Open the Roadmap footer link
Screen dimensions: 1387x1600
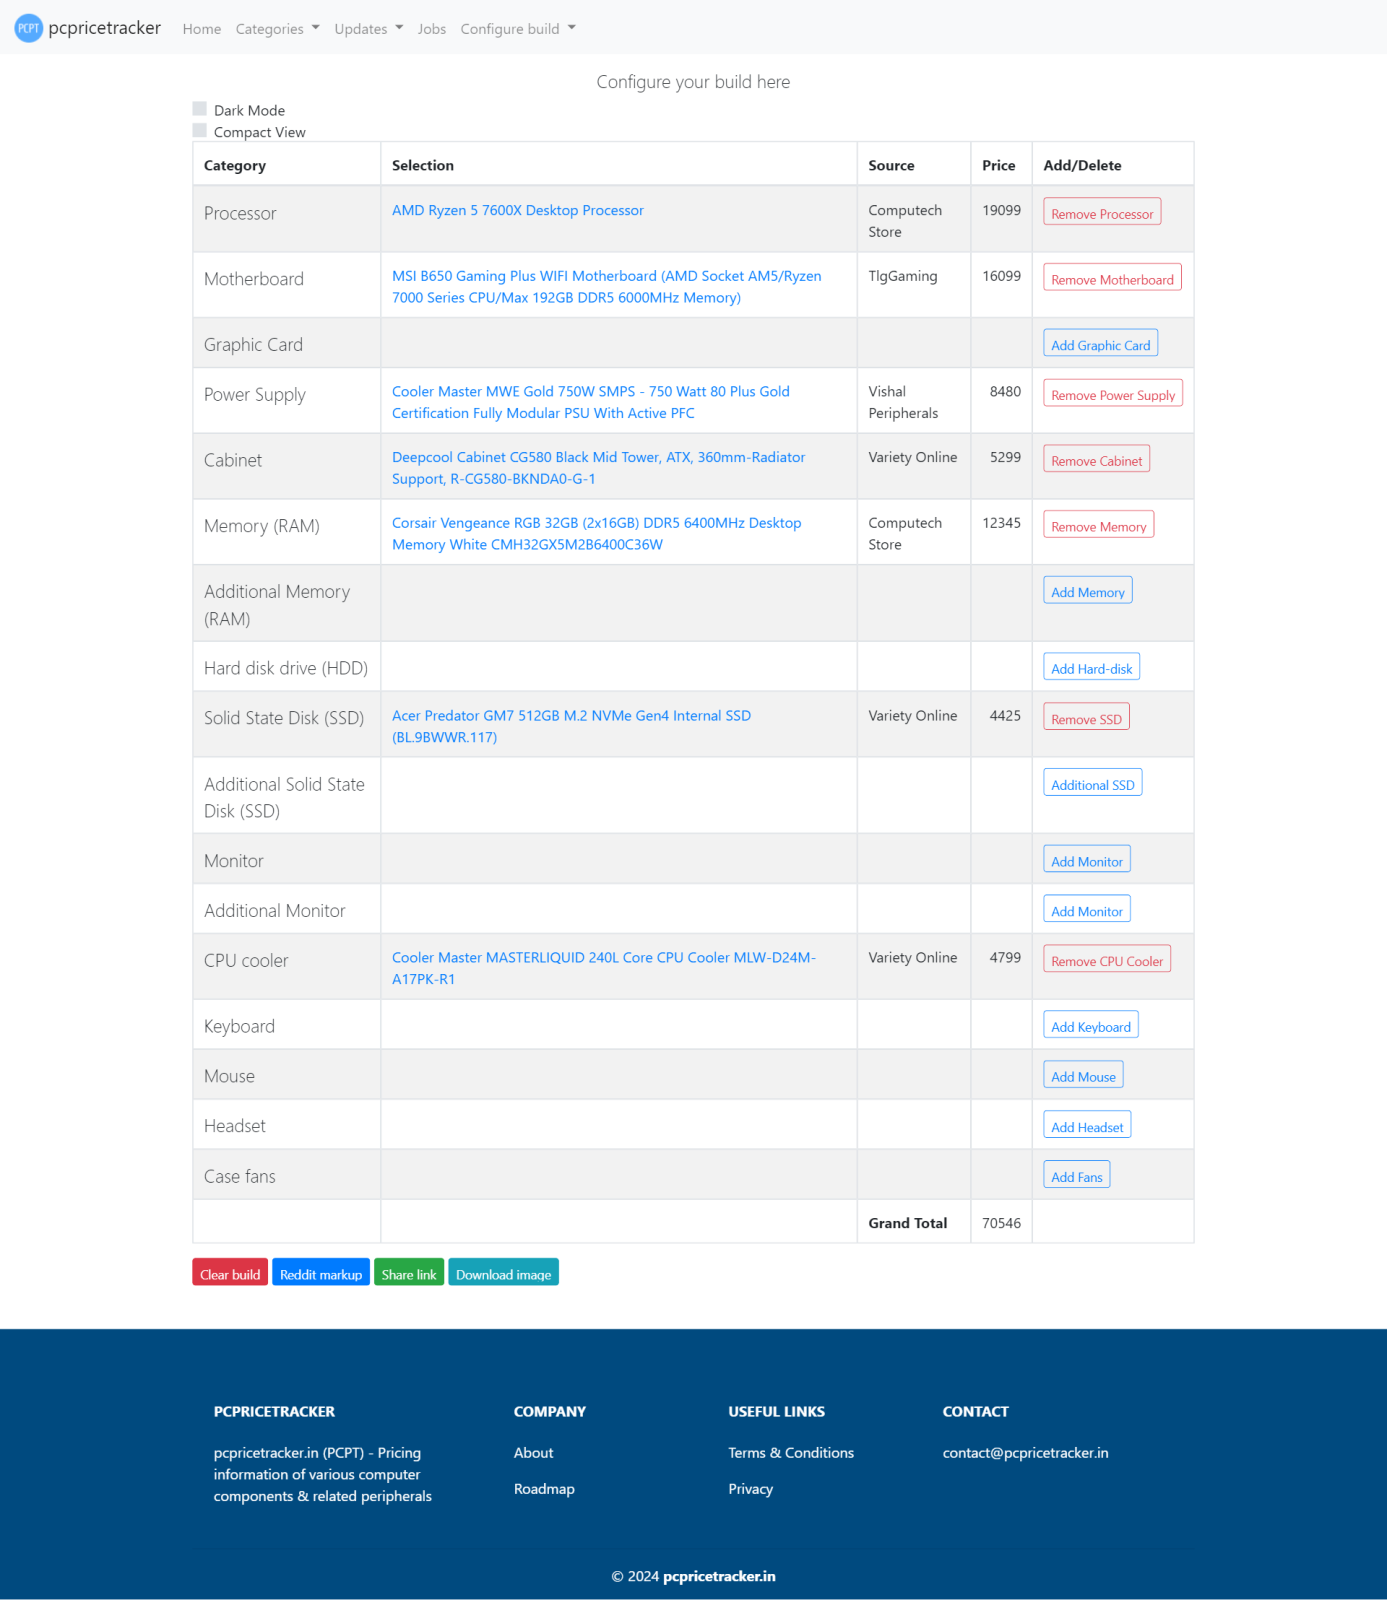coord(544,1489)
